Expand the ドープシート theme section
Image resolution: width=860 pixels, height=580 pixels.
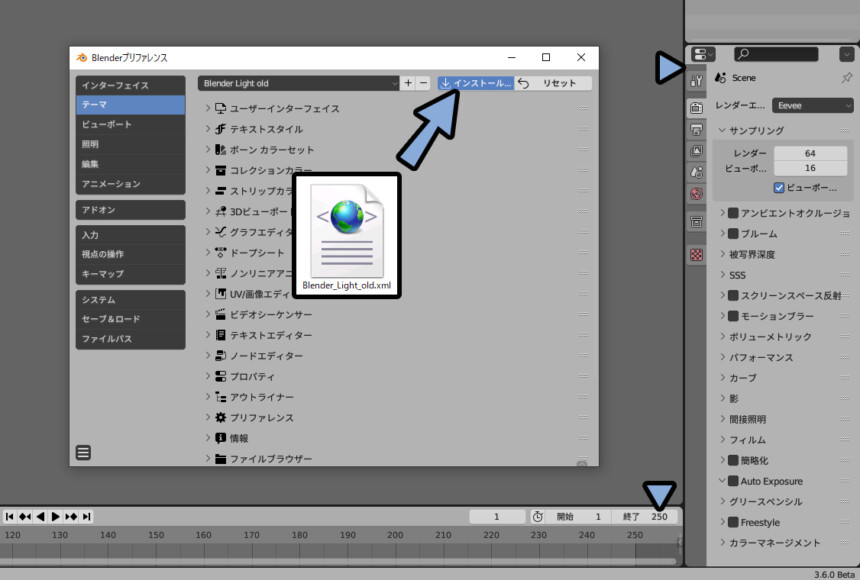[208, 252]
